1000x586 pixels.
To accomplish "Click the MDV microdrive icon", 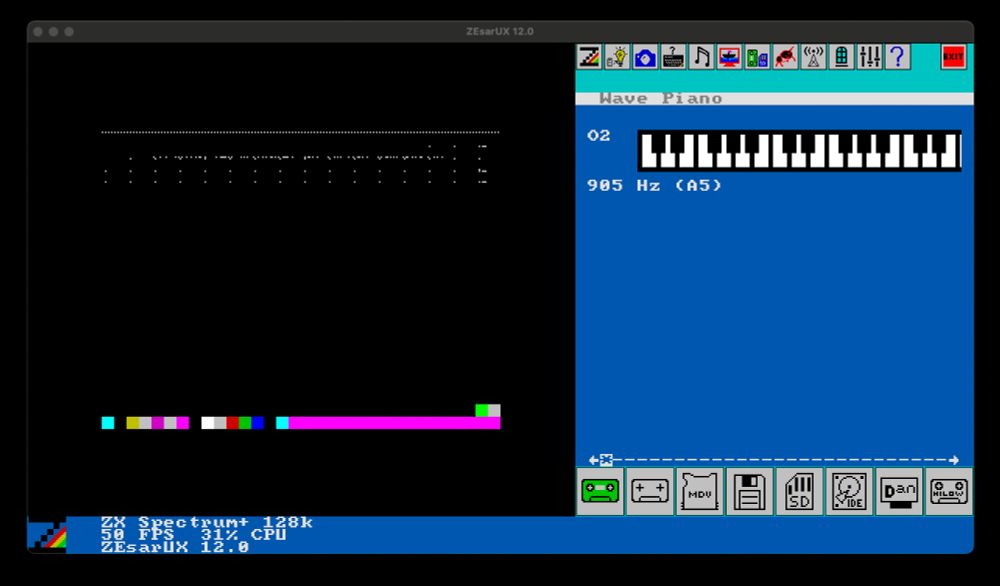I will (x=700, y=491).
